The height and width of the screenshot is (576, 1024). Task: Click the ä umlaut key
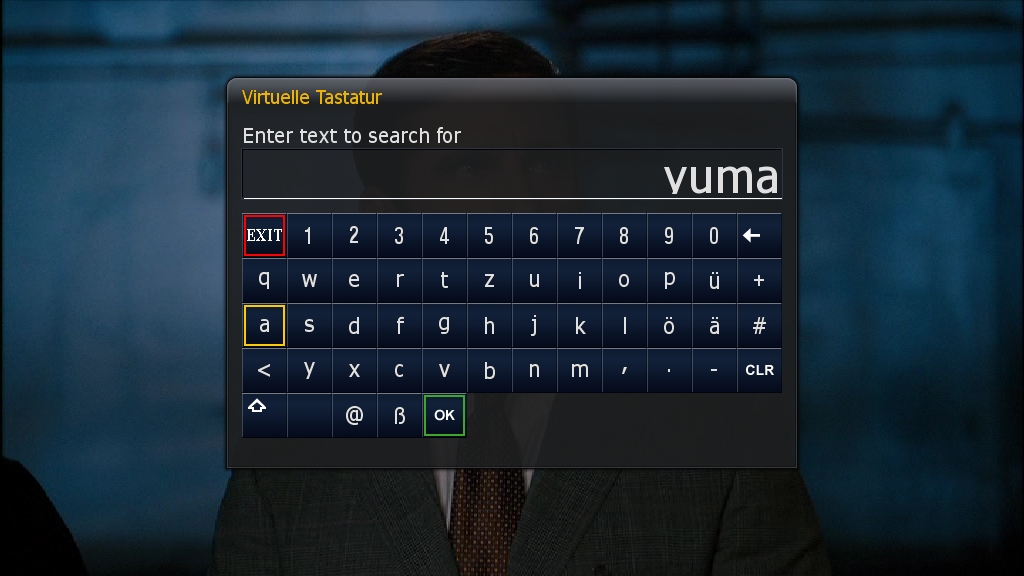click(714, 325)
